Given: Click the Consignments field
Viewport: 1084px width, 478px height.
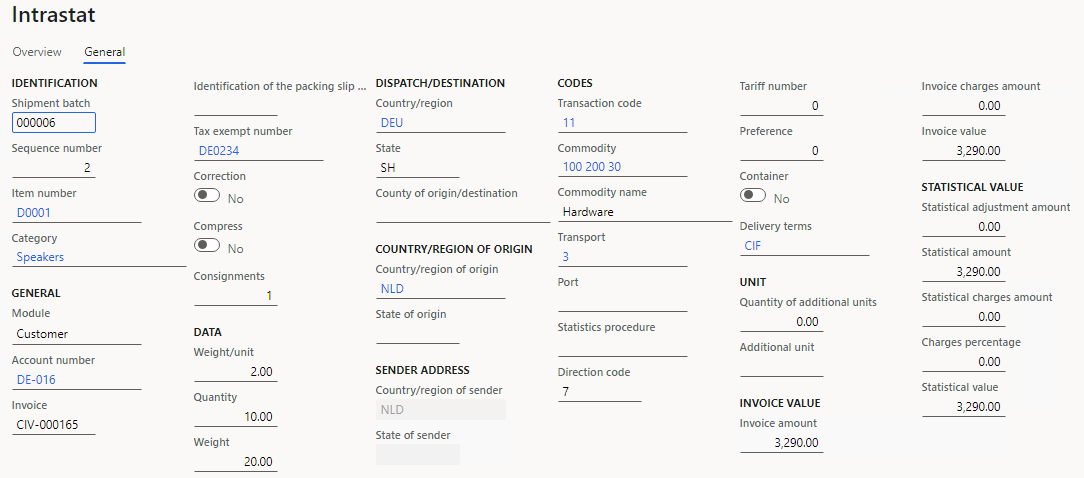Looking at the screenshot, I should pyautogui.click(x=236, y=296).
